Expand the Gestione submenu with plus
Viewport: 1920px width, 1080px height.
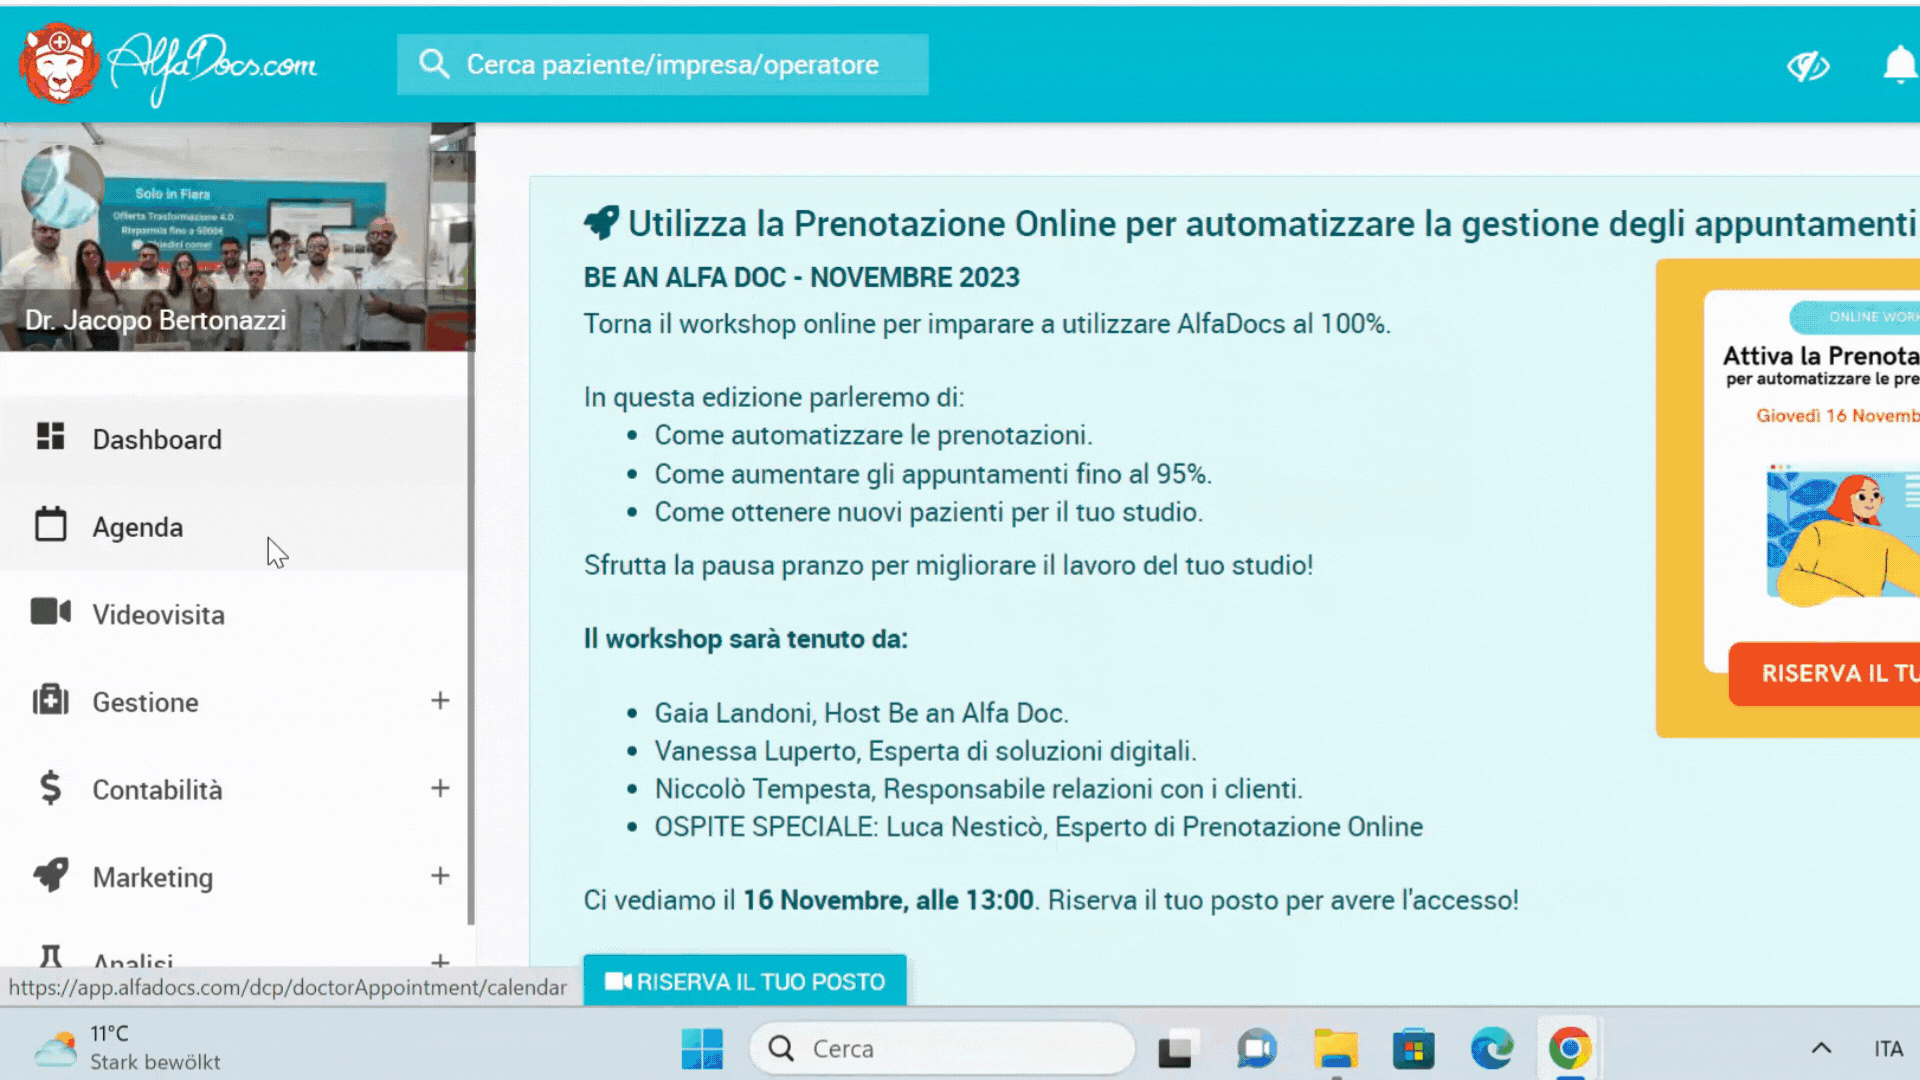[x=440, y=701]
